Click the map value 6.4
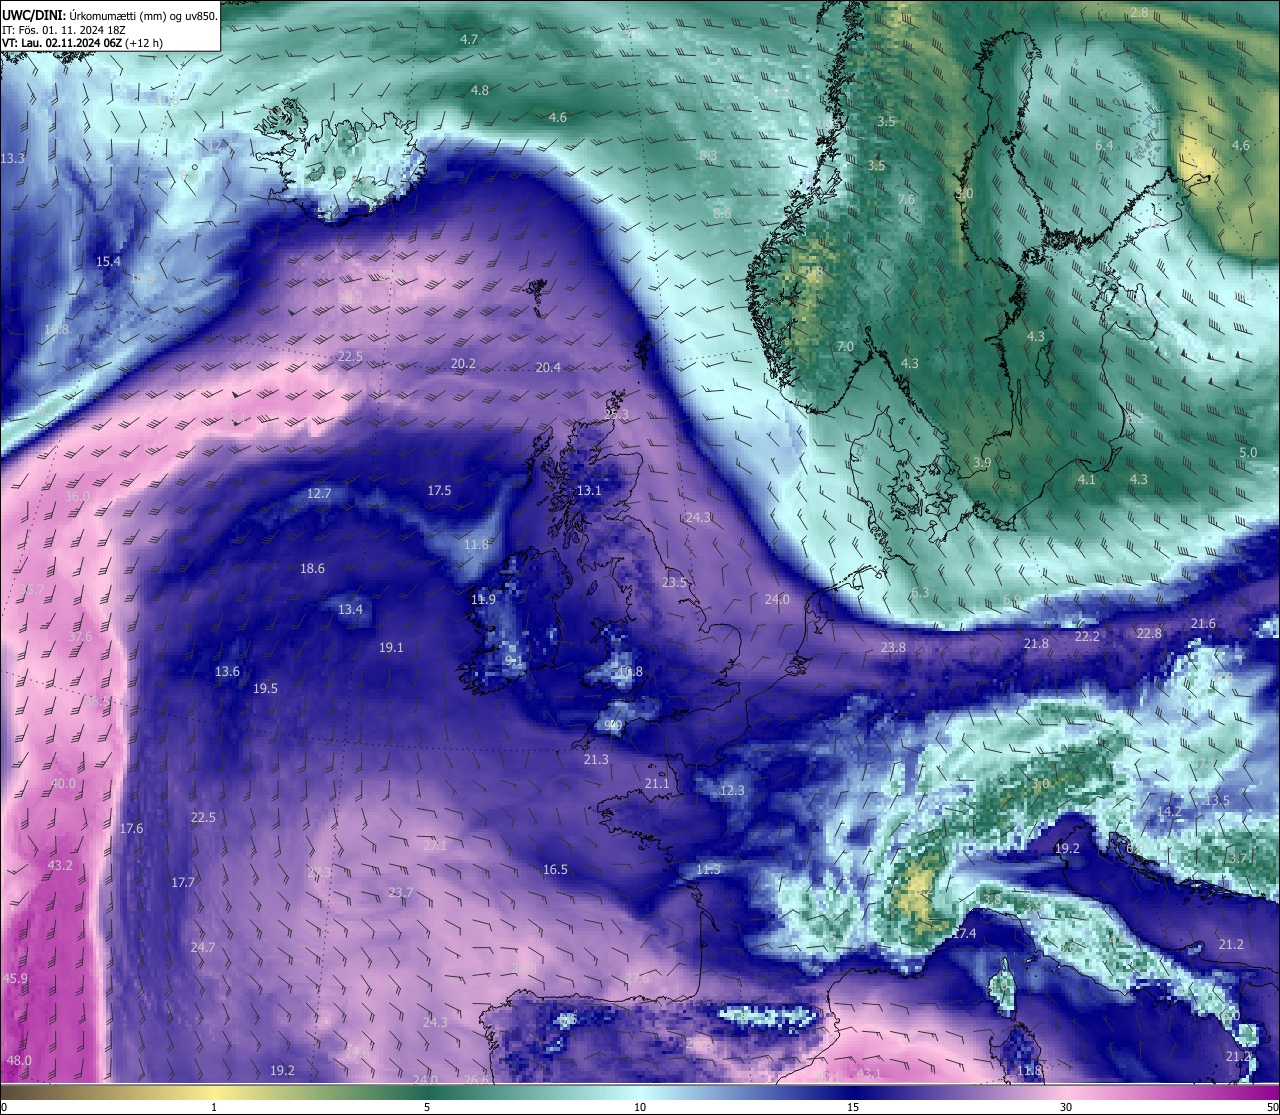The height and width of the screenshot is (1115, 1280). coord(1104,145)
